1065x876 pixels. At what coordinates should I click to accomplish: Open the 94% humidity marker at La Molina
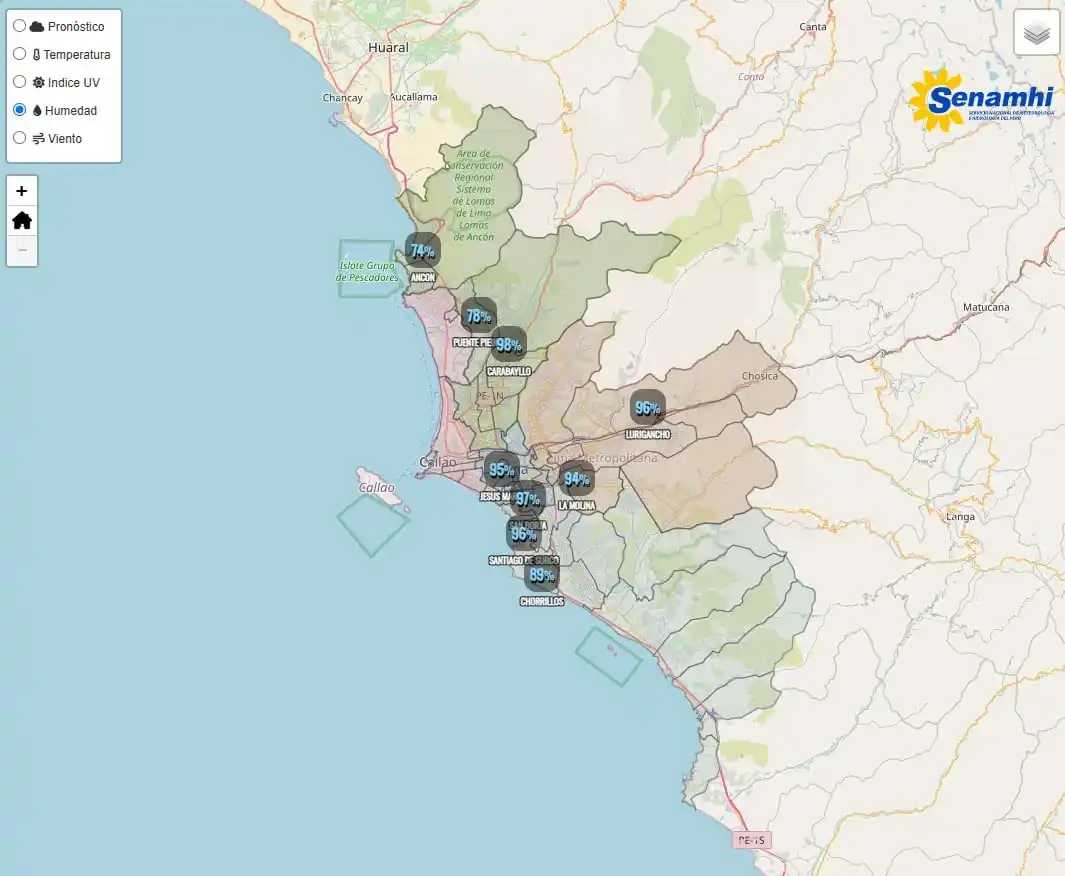pos(577,479)
